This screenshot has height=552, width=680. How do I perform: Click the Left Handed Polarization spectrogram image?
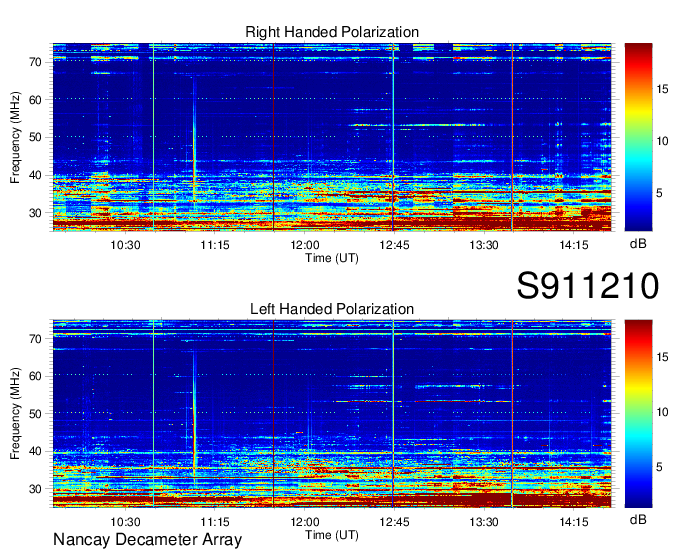[x=332, y=414]
